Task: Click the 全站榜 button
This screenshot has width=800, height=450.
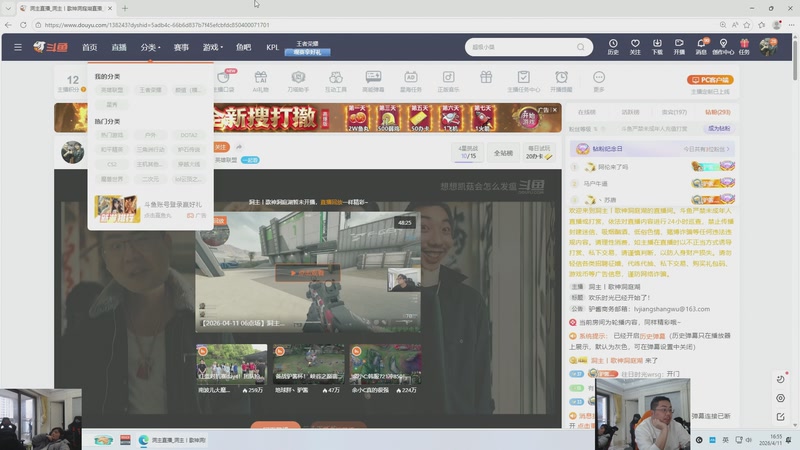Action: pyautogui.click(x=503, y=153)
